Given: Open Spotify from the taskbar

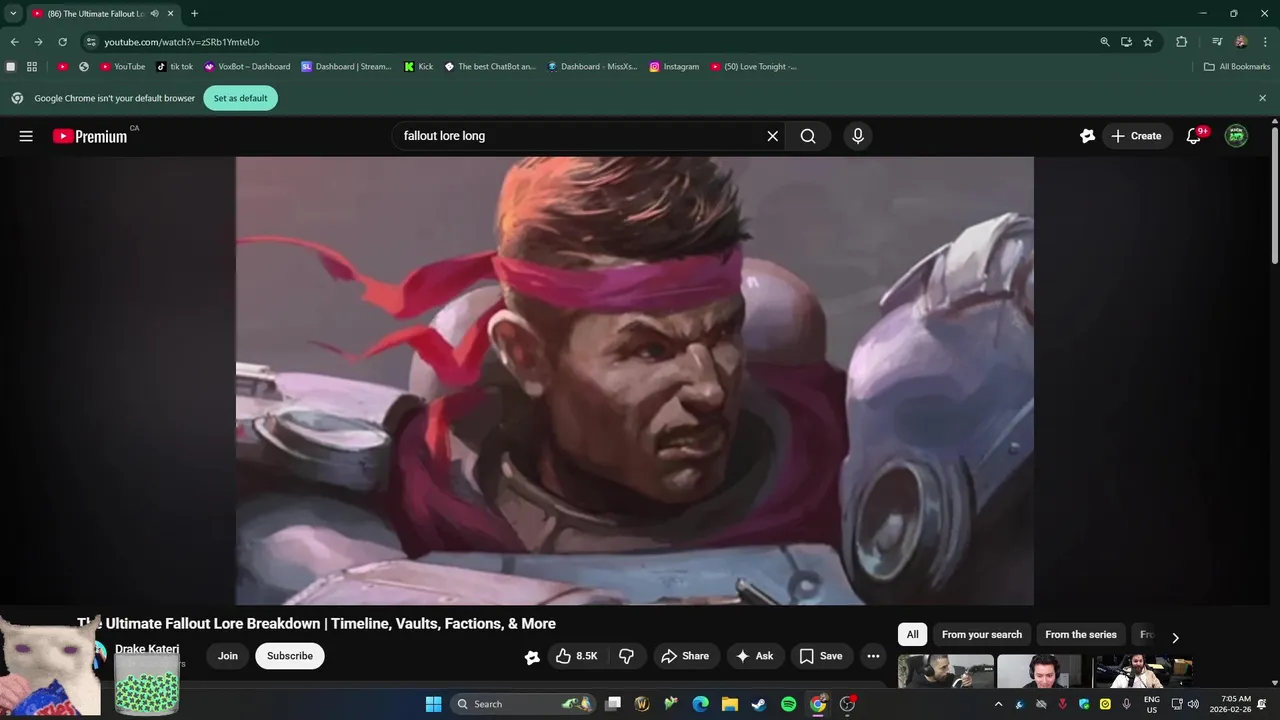Looking at the screenshot, I should (788, 704).
